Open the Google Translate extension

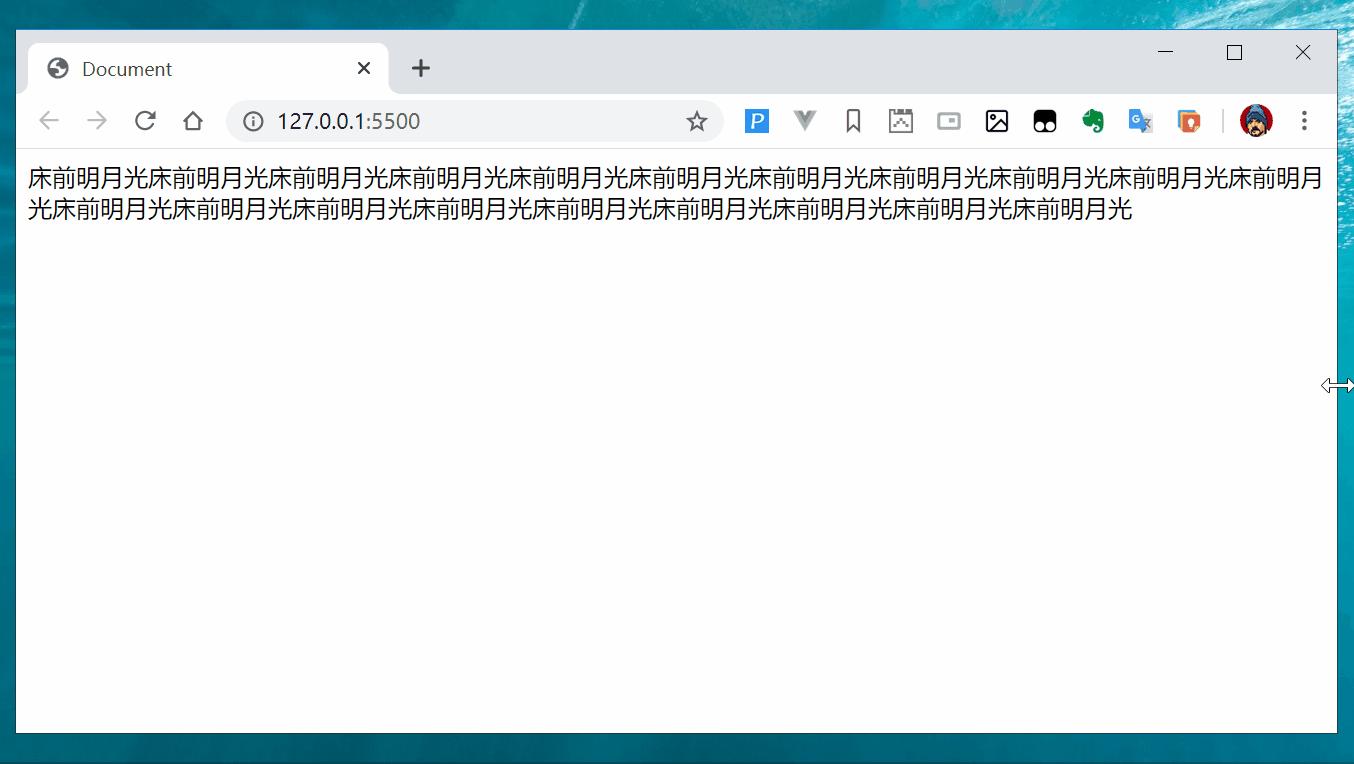pos(1140,120)
